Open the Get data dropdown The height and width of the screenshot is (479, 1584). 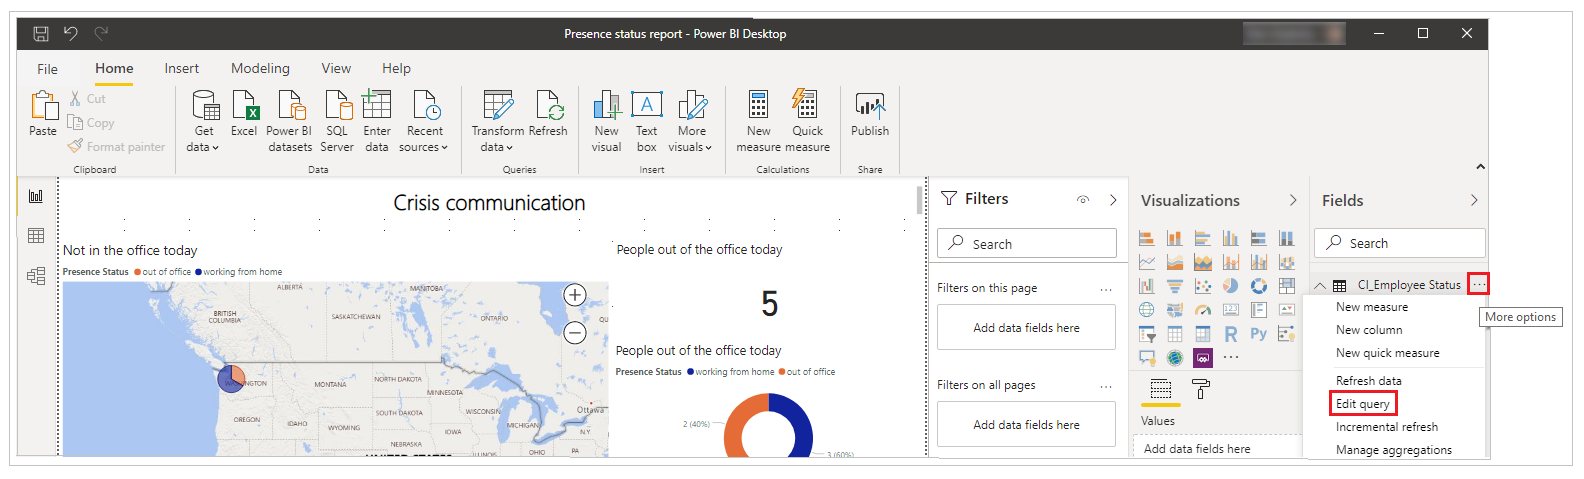[203, 121]
